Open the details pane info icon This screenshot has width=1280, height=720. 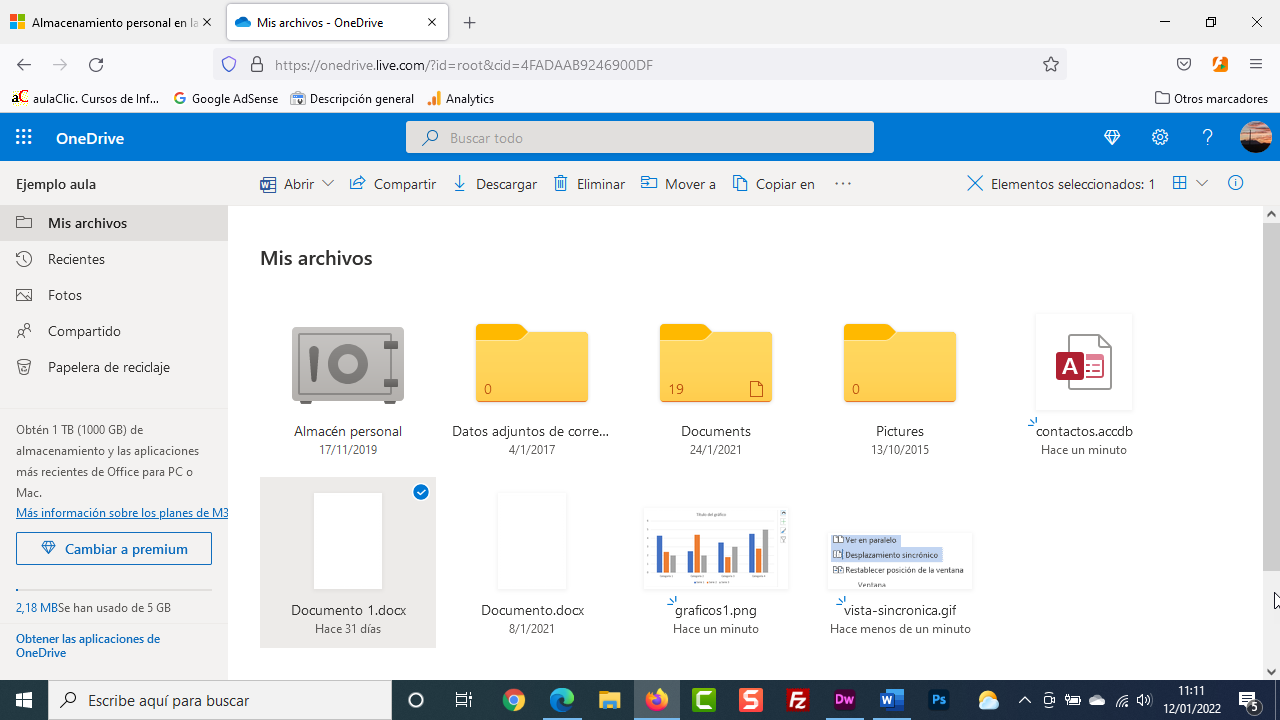(1235, 183)
